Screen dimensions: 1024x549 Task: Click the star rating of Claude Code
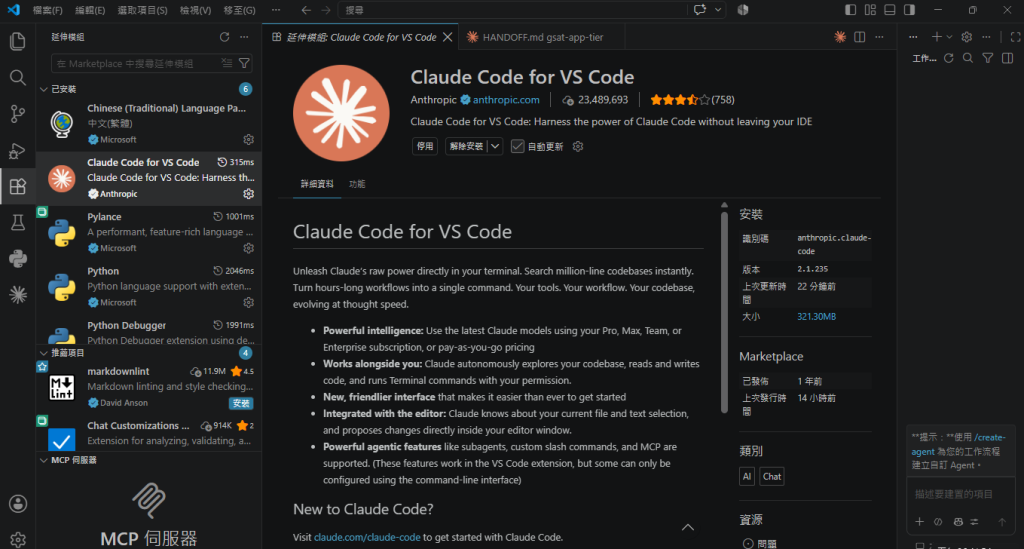pyautogui.click(x=680, y=100)
